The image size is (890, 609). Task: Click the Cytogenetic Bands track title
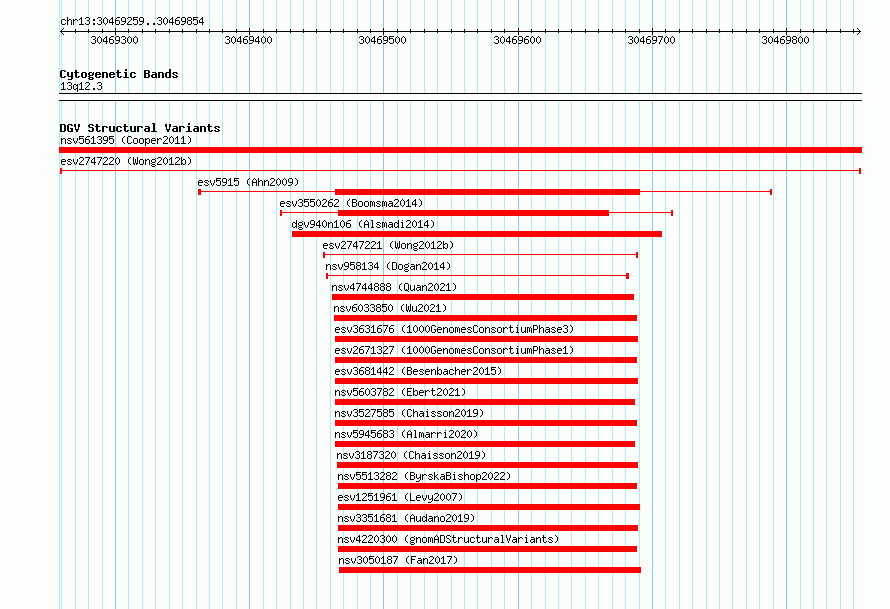(x=119, y=74)
